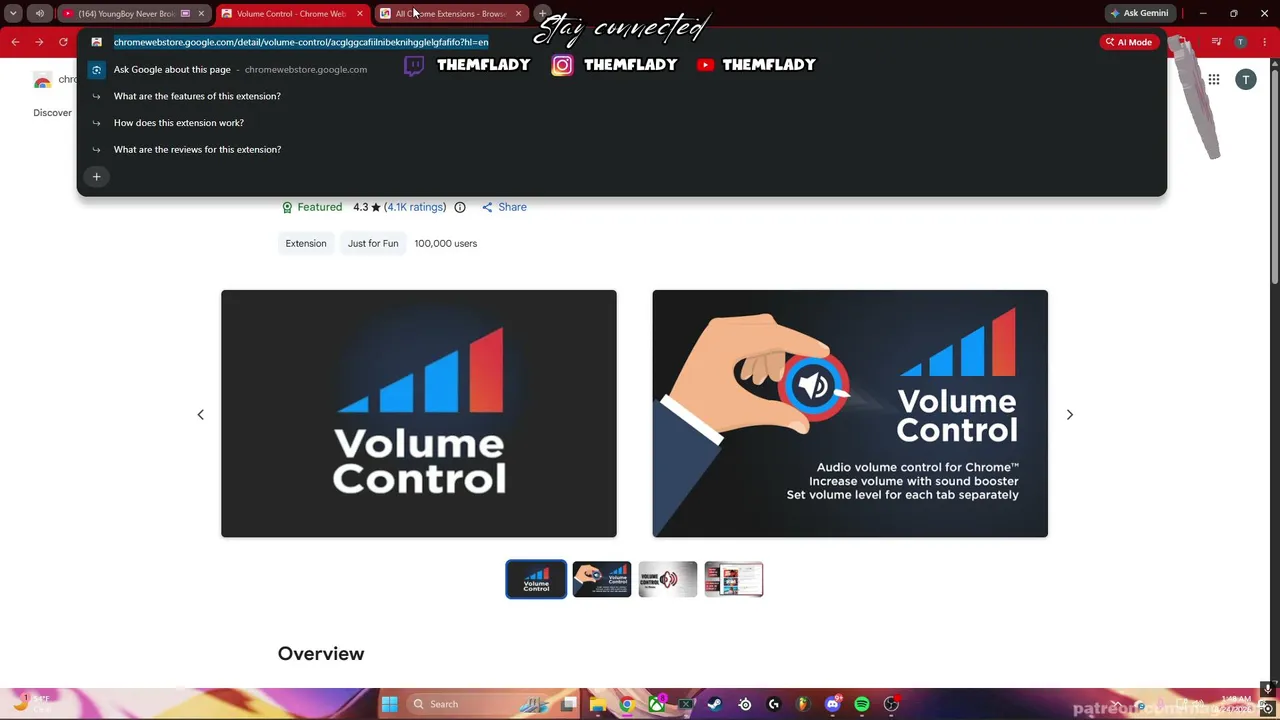Choose 'What are the features of this extension?'

(x=622, y=96)
